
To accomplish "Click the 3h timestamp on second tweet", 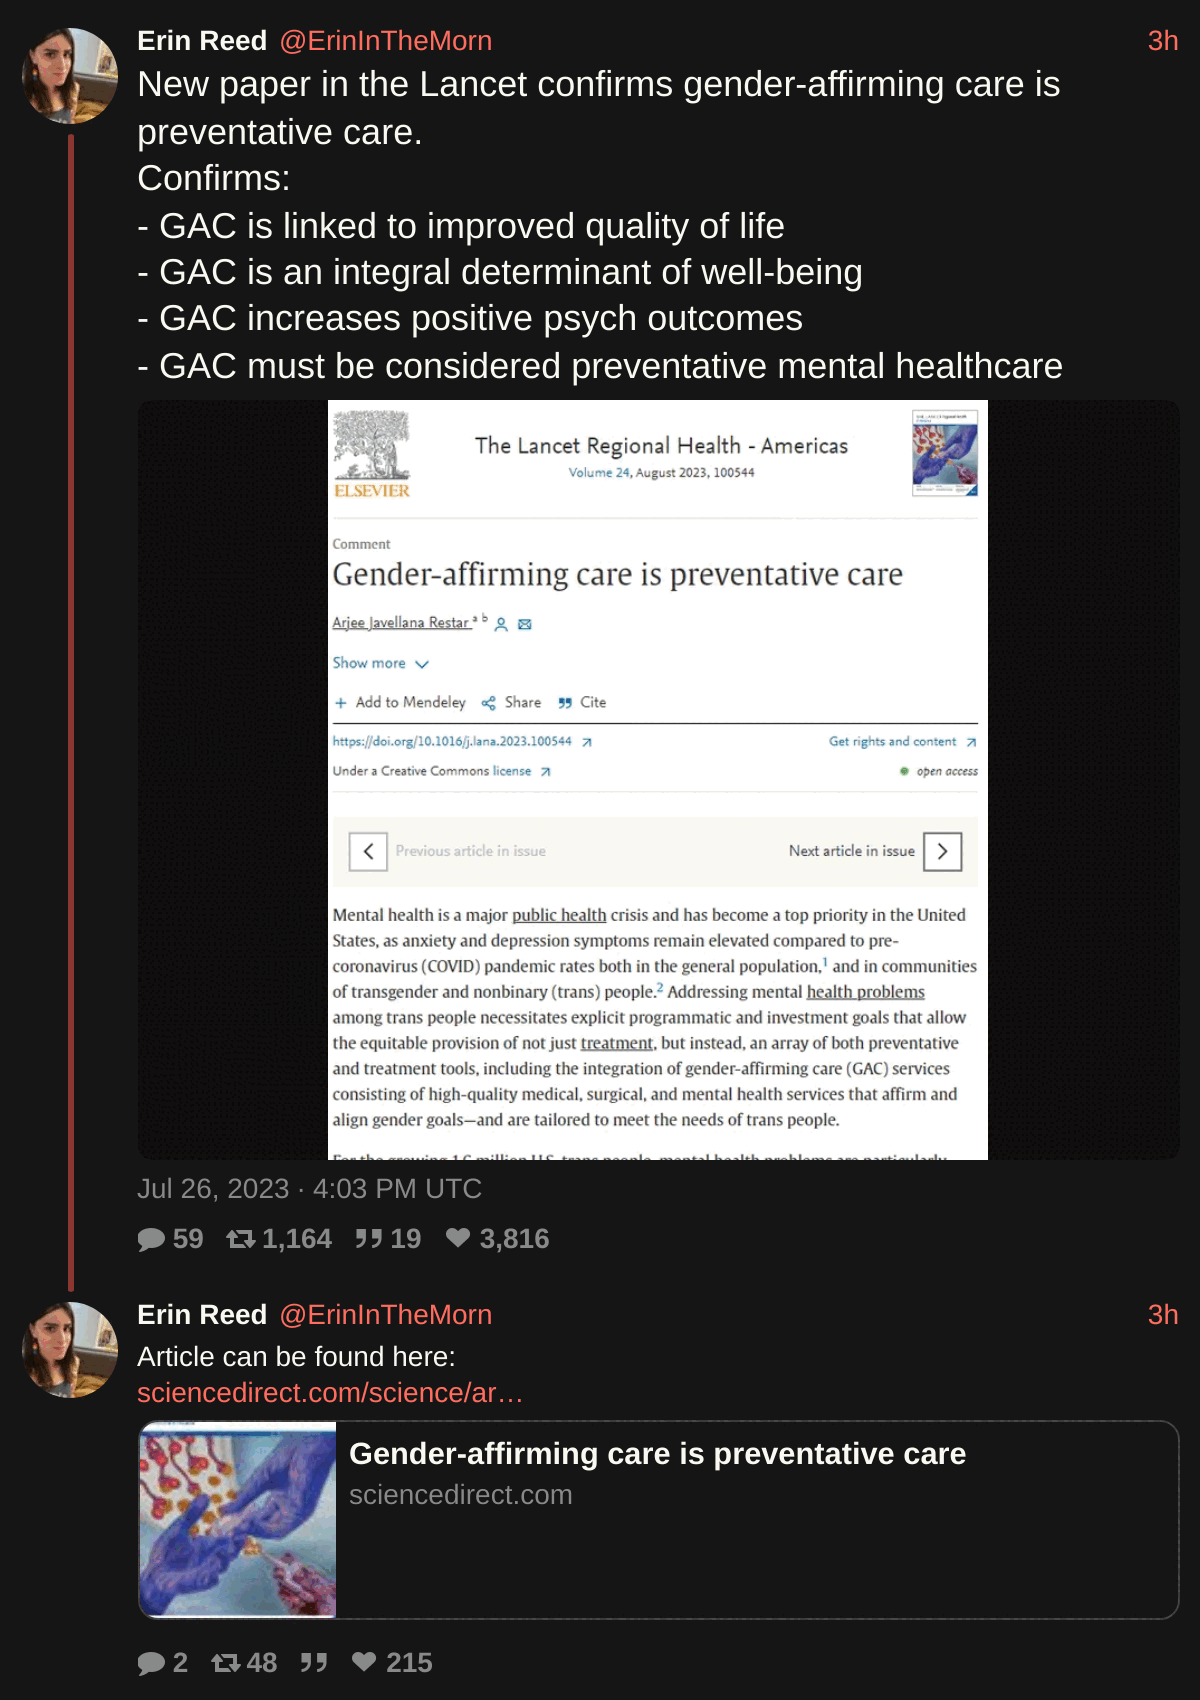I will 1163,1315.
